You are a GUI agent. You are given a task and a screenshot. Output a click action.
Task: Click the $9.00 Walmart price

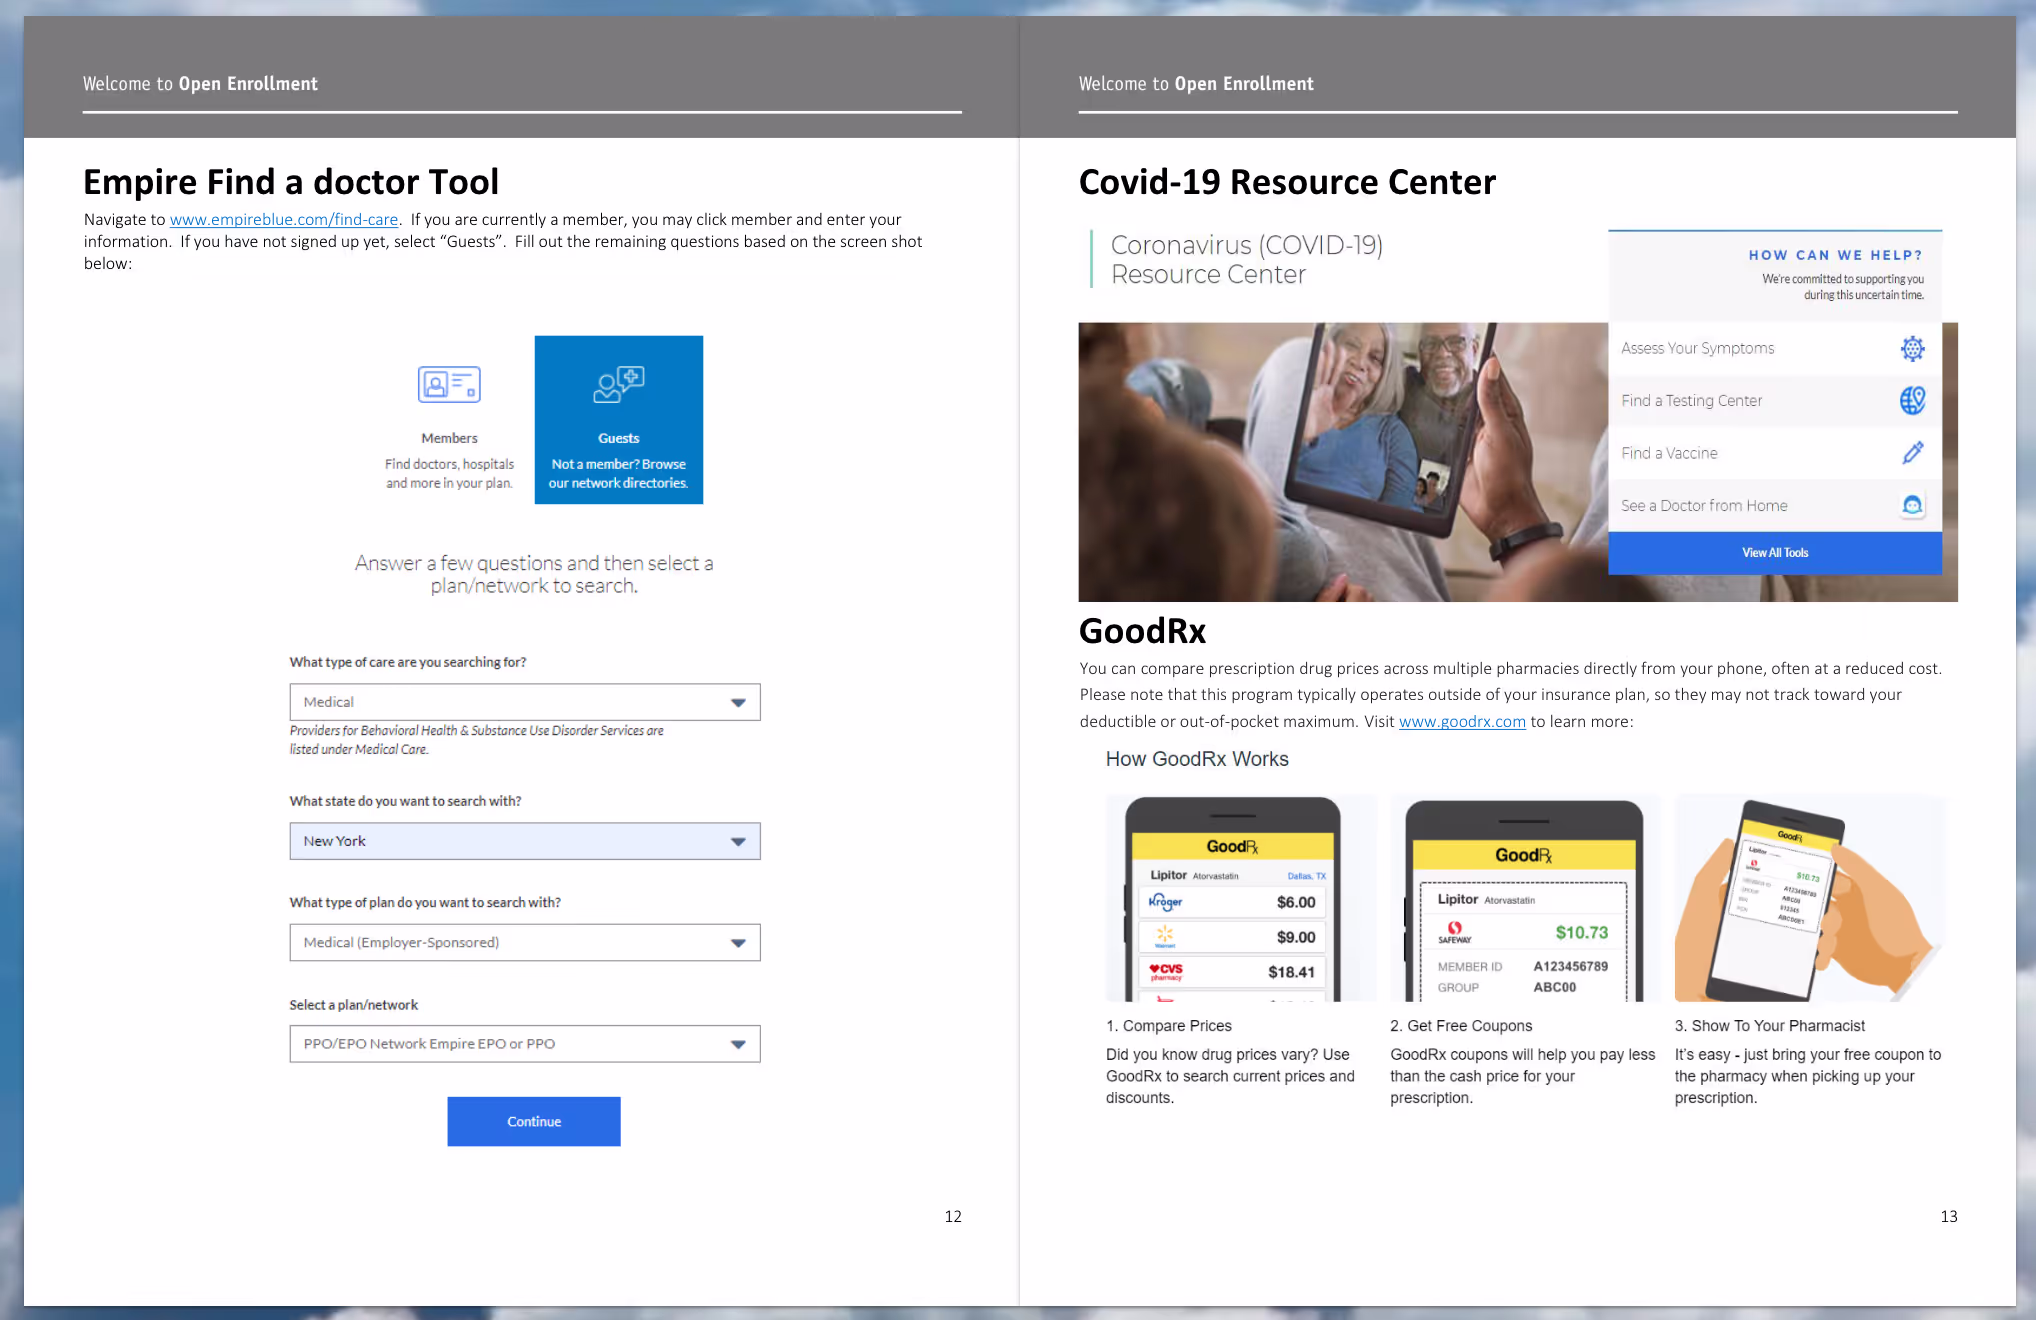point(1296,937)
